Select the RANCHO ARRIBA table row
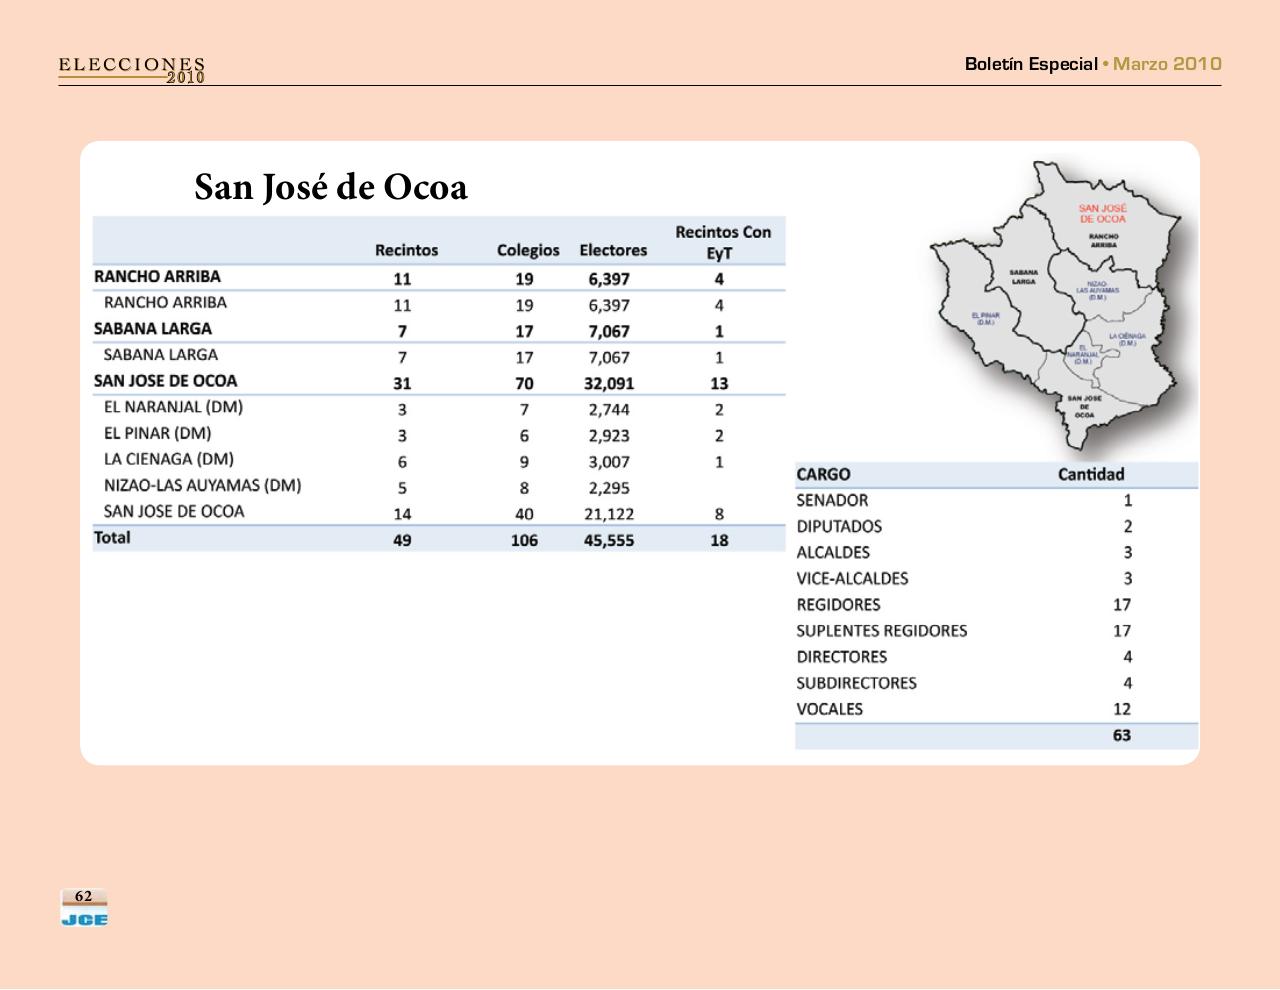This screenshot has width=1280, height=990. click(x=157, y=277)
